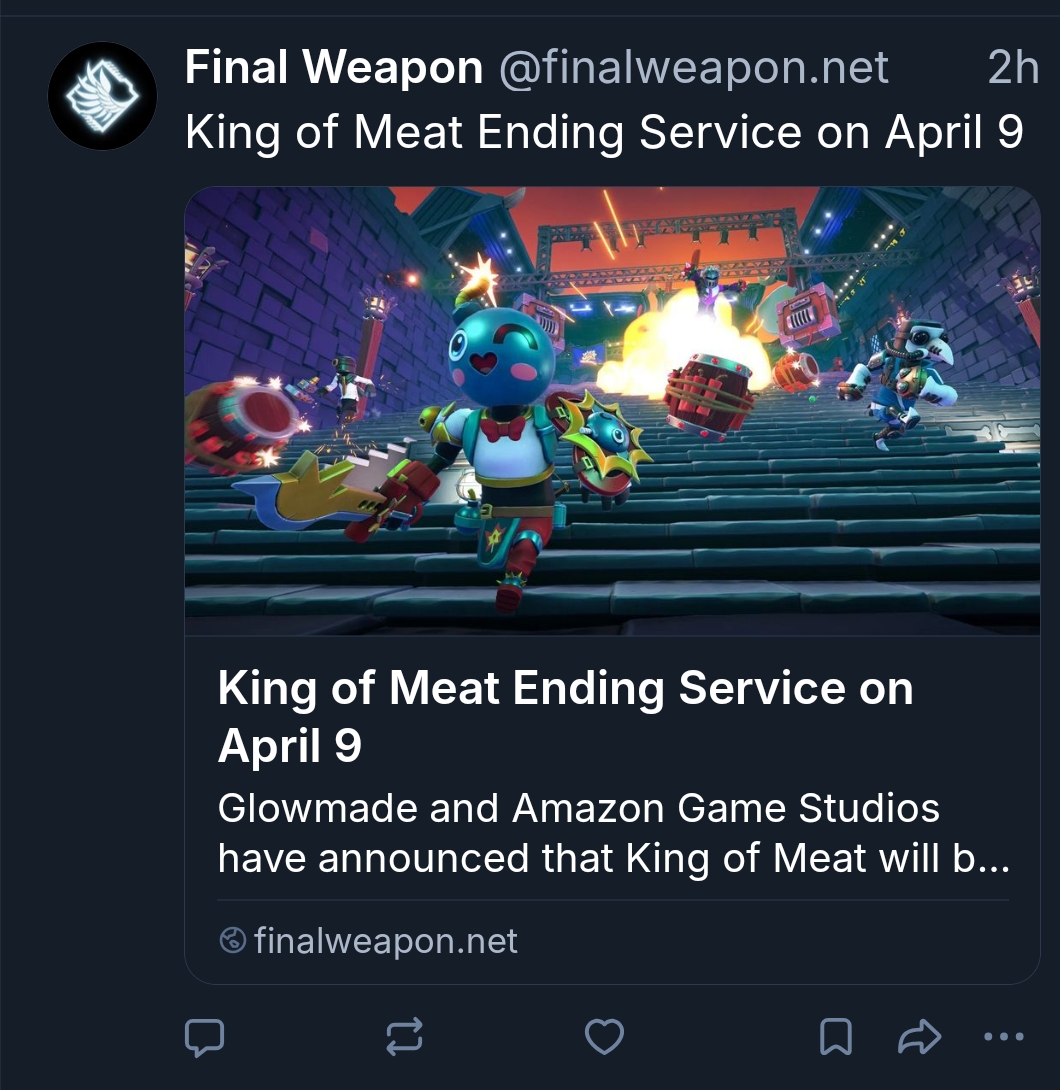The height and width of the screenshot is (1090, 1060).
Task: Share the post using the arrow icon
Action: (919, 1038)
